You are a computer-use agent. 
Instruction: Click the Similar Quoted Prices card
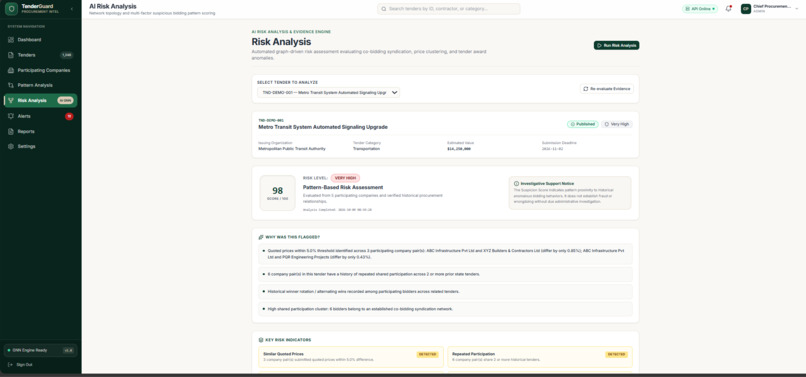click(x=351, y=357)
